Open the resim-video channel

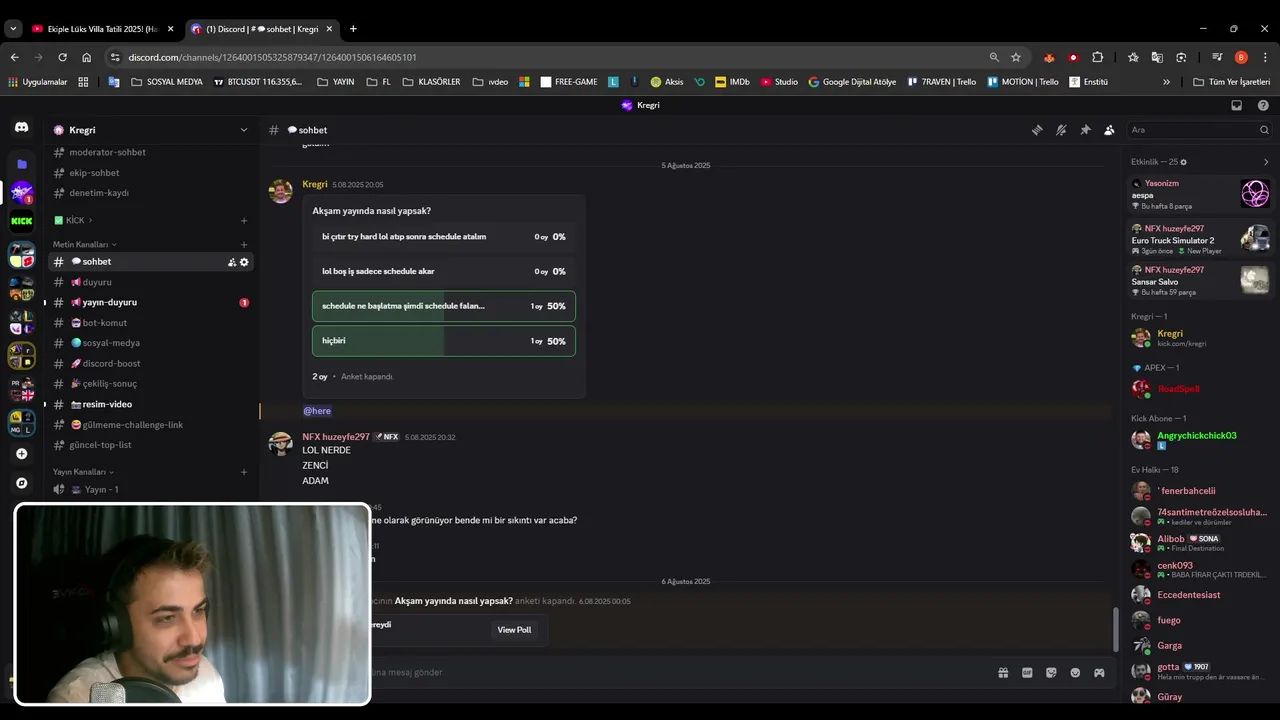[x=150, y=404]
